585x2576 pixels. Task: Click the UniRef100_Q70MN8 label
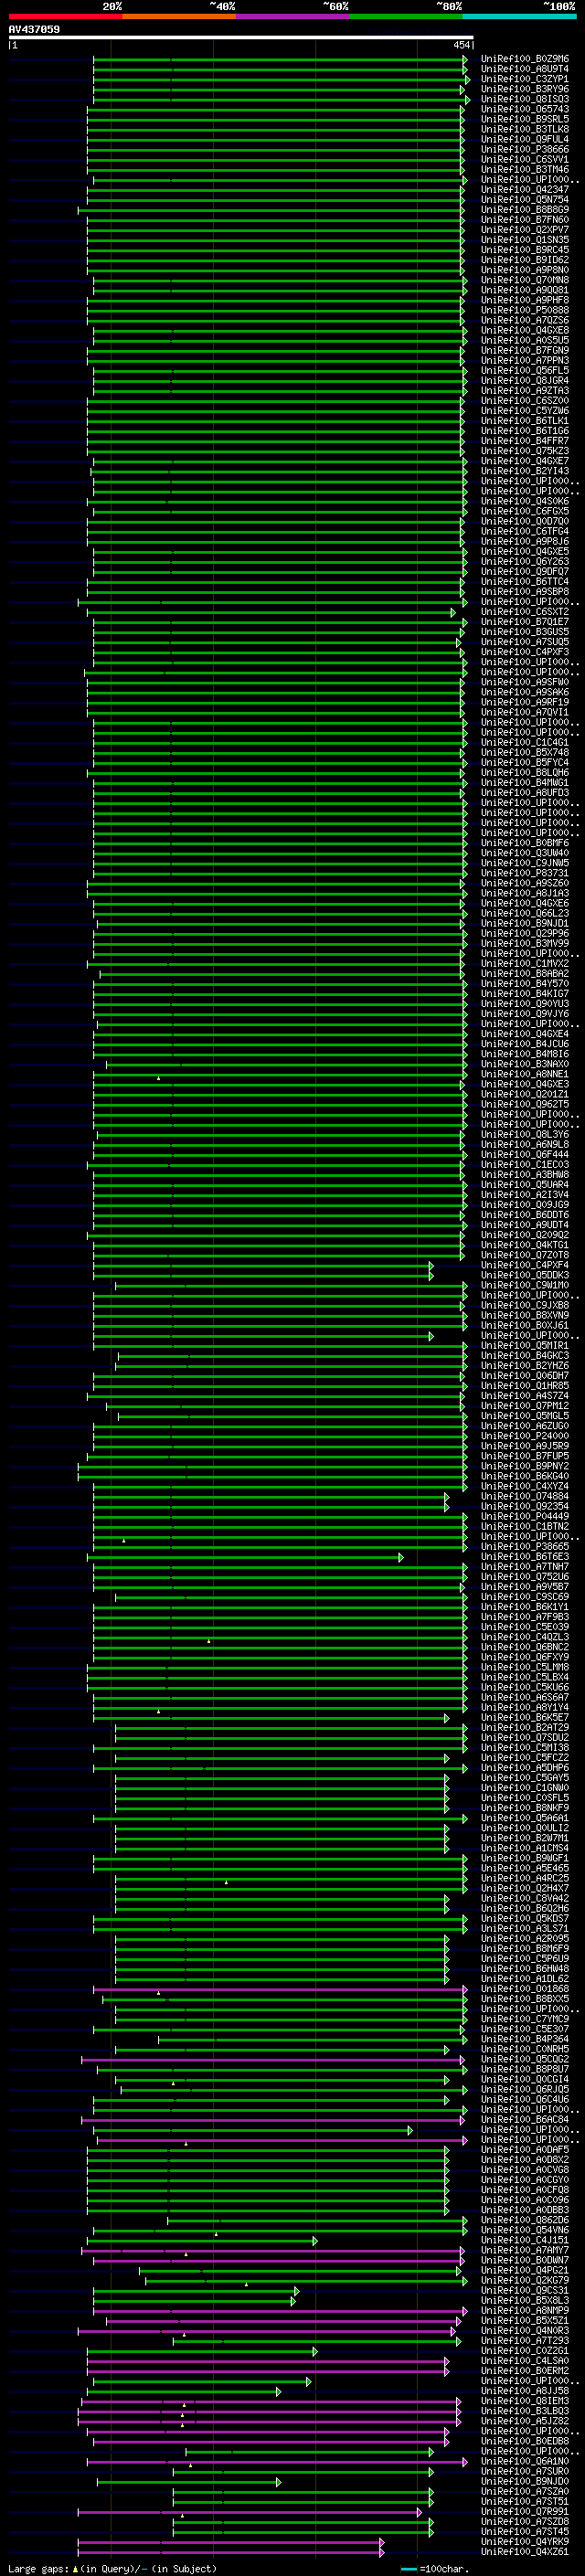point(525,280)
